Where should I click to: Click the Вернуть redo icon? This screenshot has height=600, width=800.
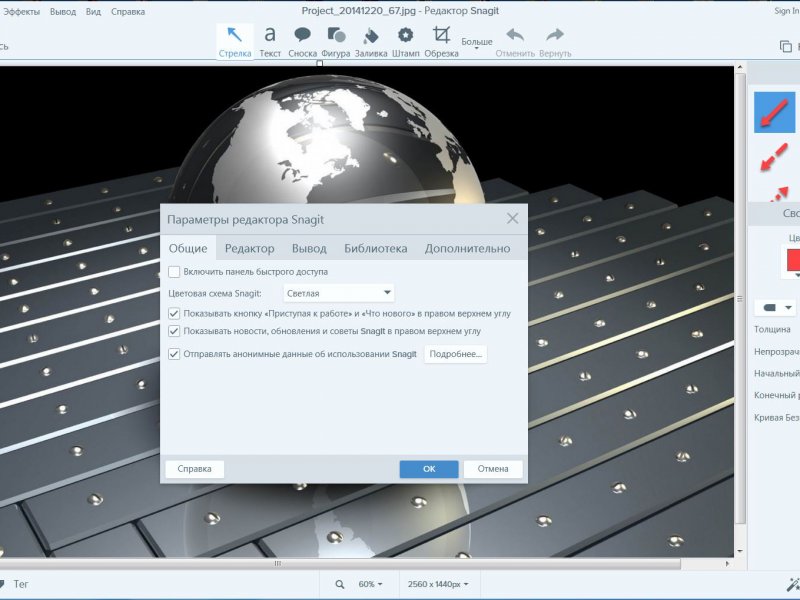click(x=555, y=35)
